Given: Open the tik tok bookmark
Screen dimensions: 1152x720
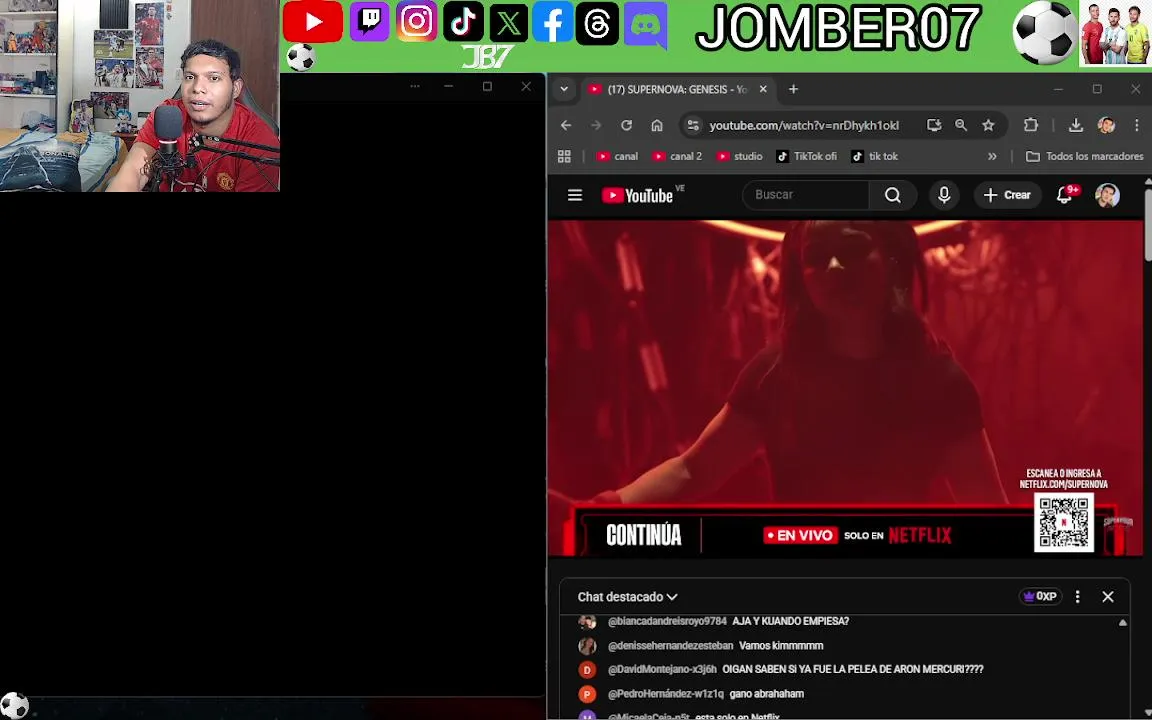Looking at the screenshot, I should coord(874,156).
